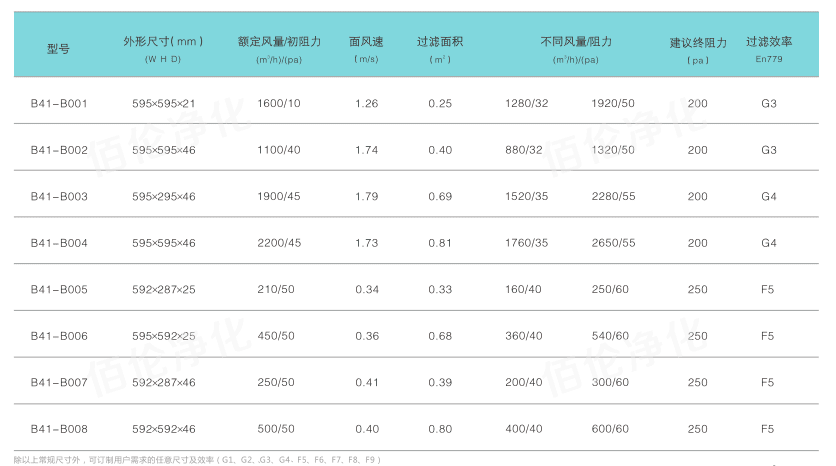Click value 1760/35

[x=526, y=243]
